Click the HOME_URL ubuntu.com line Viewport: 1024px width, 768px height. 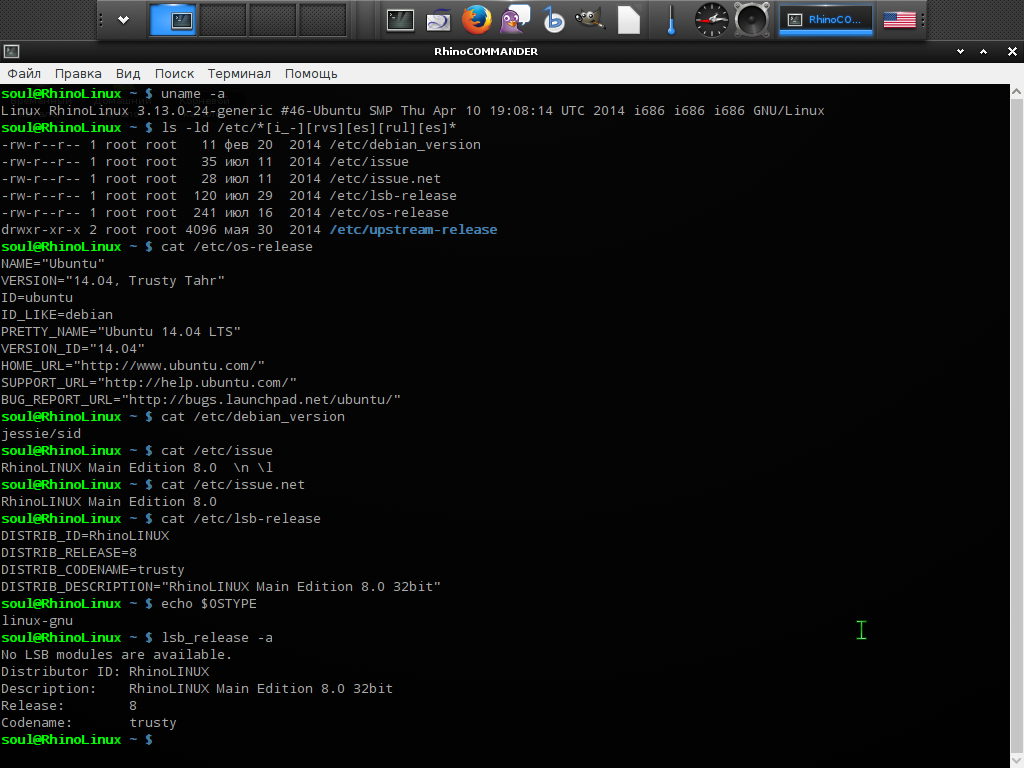(x=133, y=365)
